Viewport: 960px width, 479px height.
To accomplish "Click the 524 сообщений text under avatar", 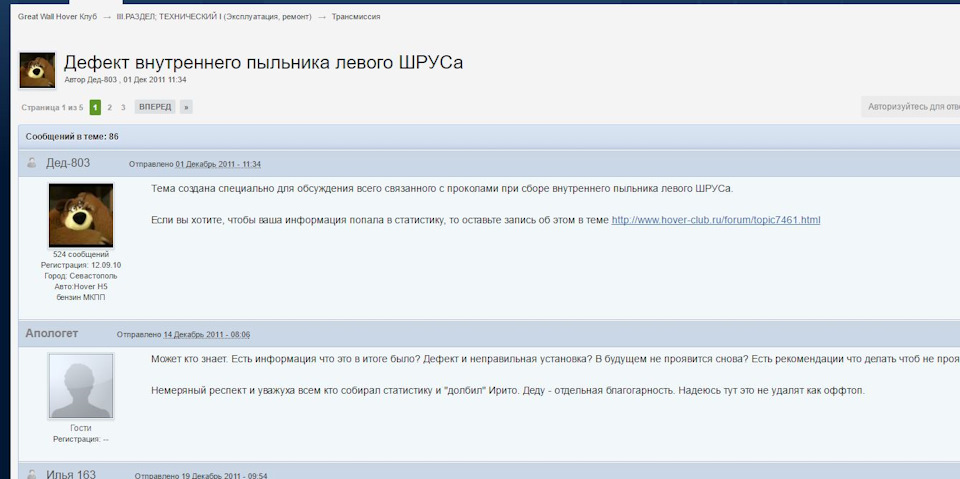I will (x=81, y=254).
